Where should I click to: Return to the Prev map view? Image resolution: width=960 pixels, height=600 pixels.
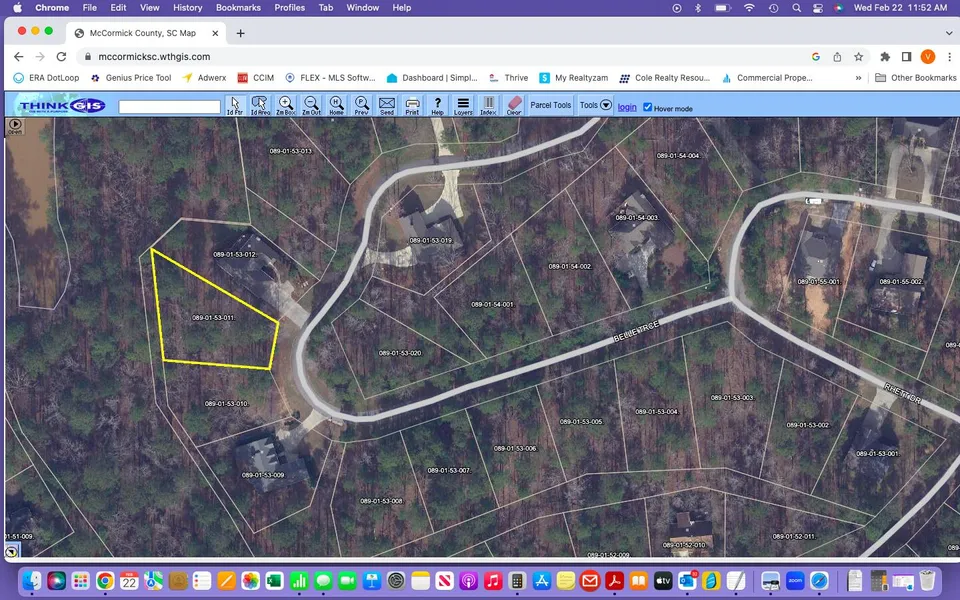pyautogui.click(x=361, y=105)
